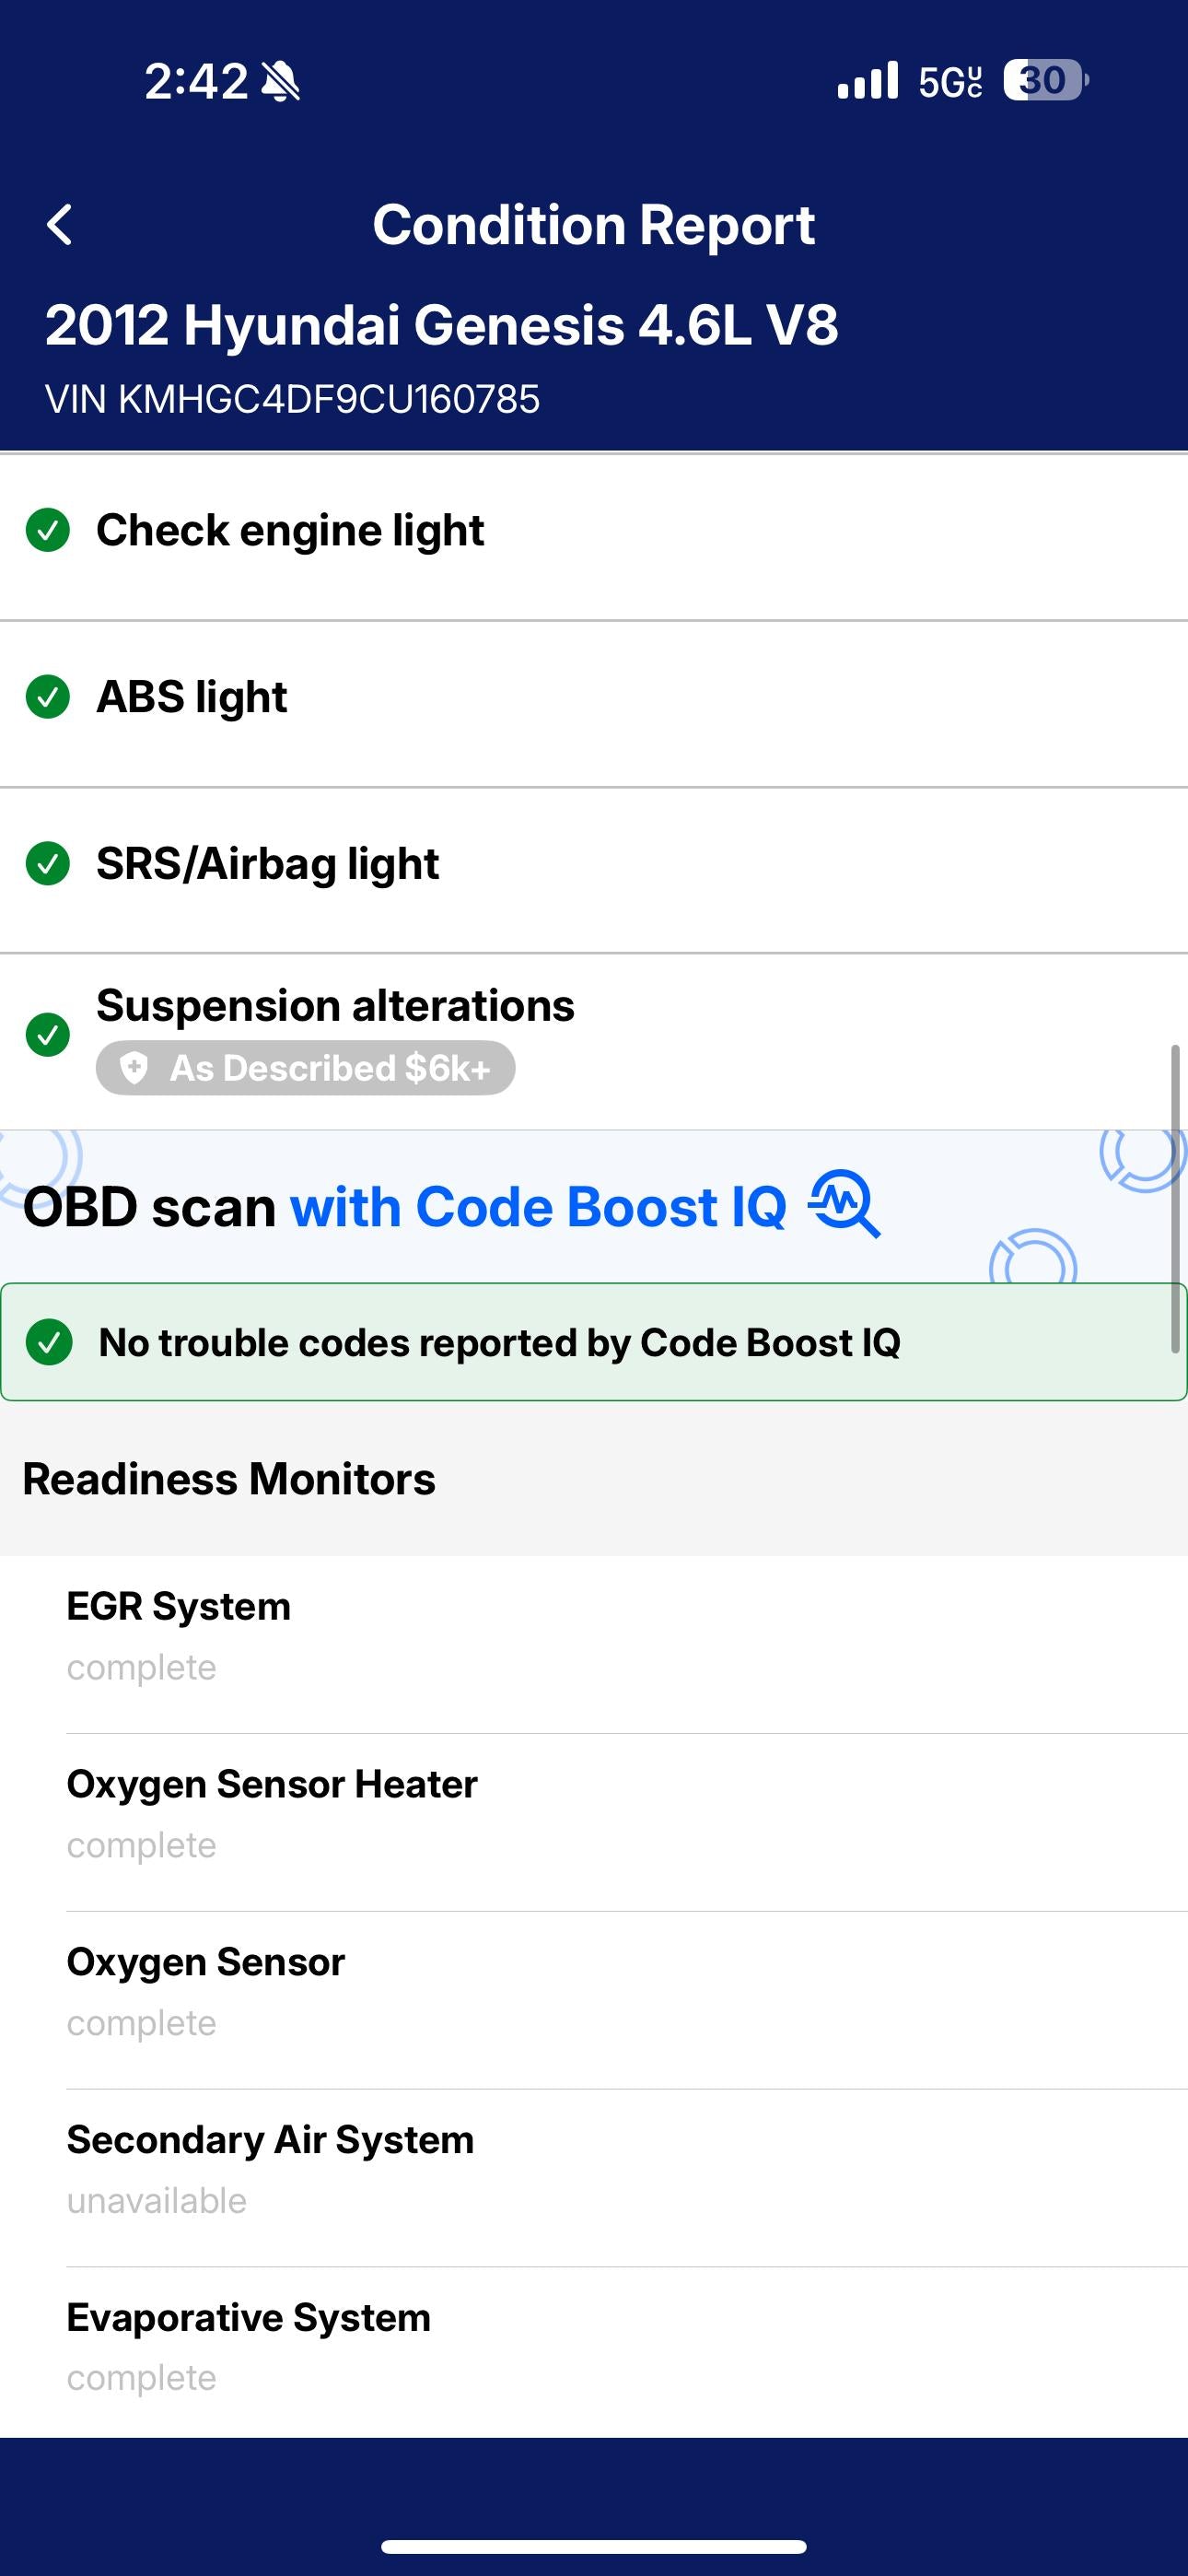Tap the battery indicator in status bar
The height and width of the screenshot is (2576, 1188).
(1044, 80)
